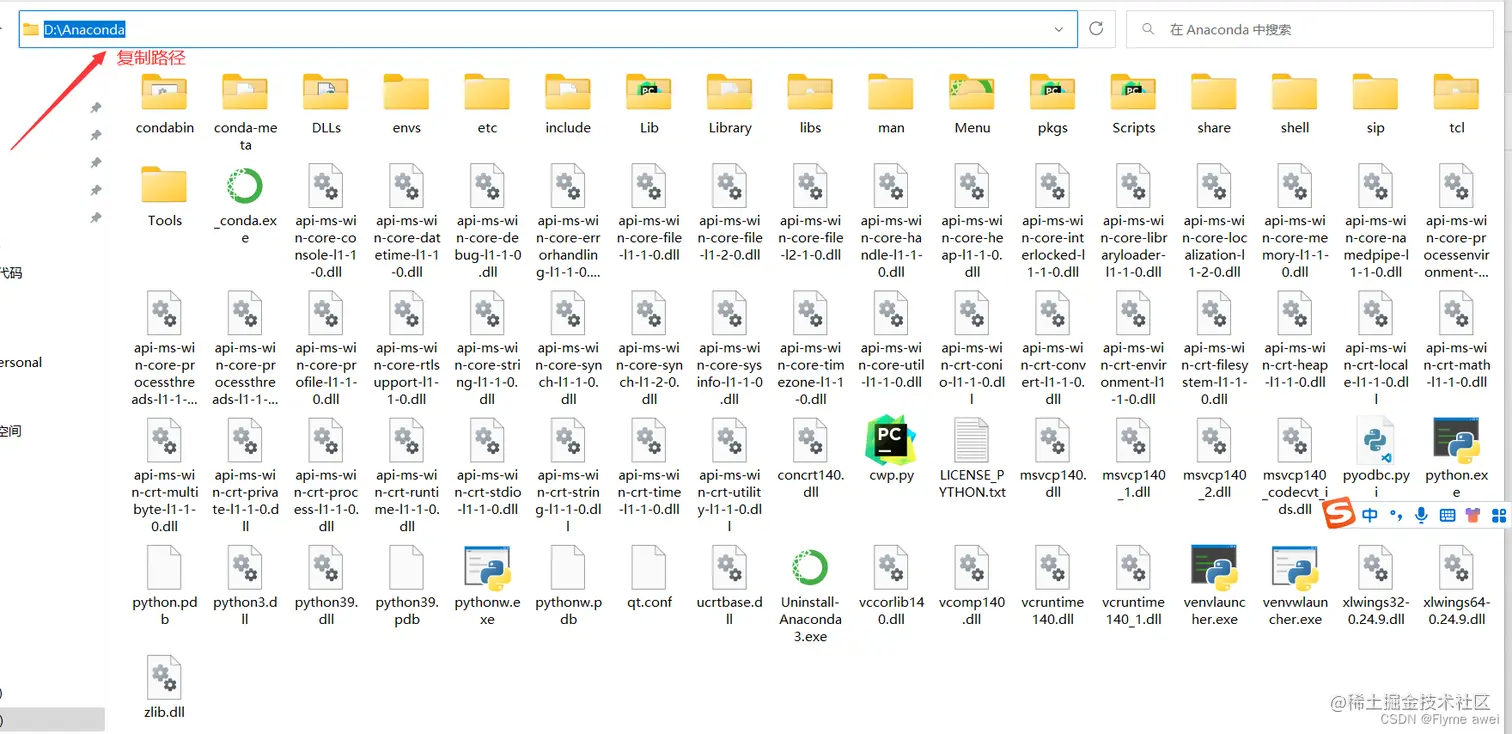
Task: Open the libs folder
Action: 811,104
